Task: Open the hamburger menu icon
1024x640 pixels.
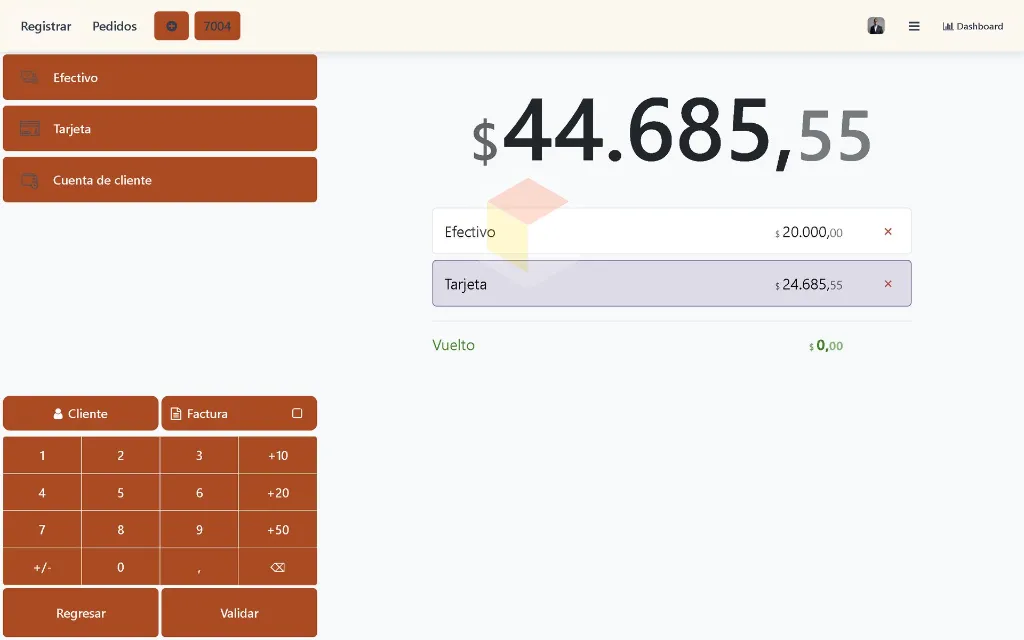Action: pos(914,26)
